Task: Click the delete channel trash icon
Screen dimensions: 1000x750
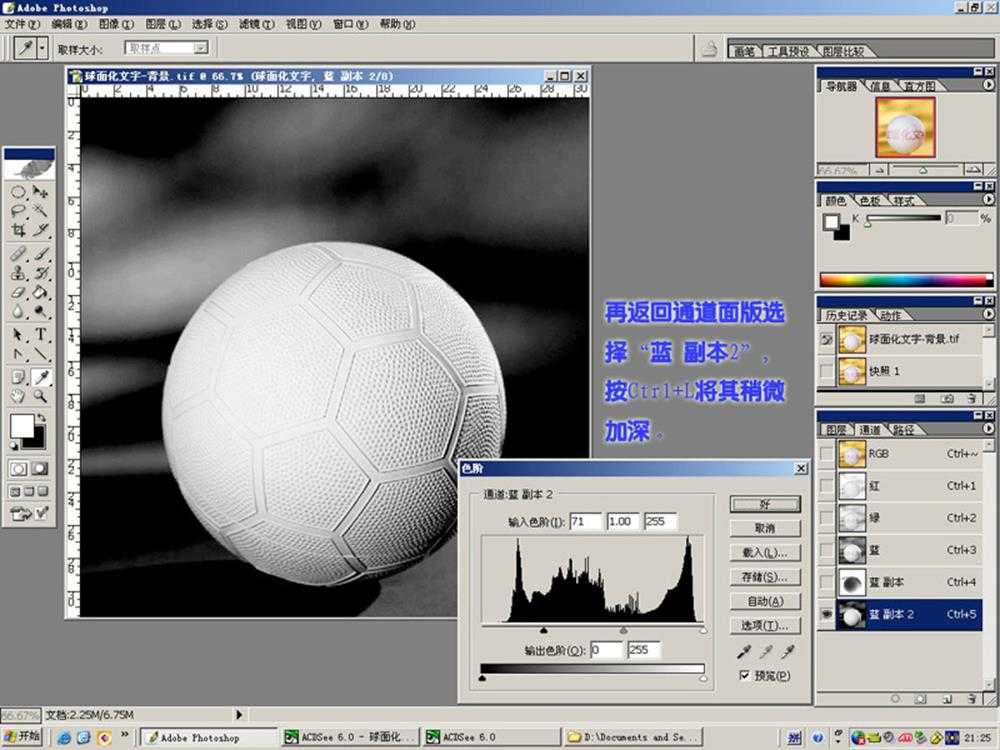Action: tap(971, 699)
